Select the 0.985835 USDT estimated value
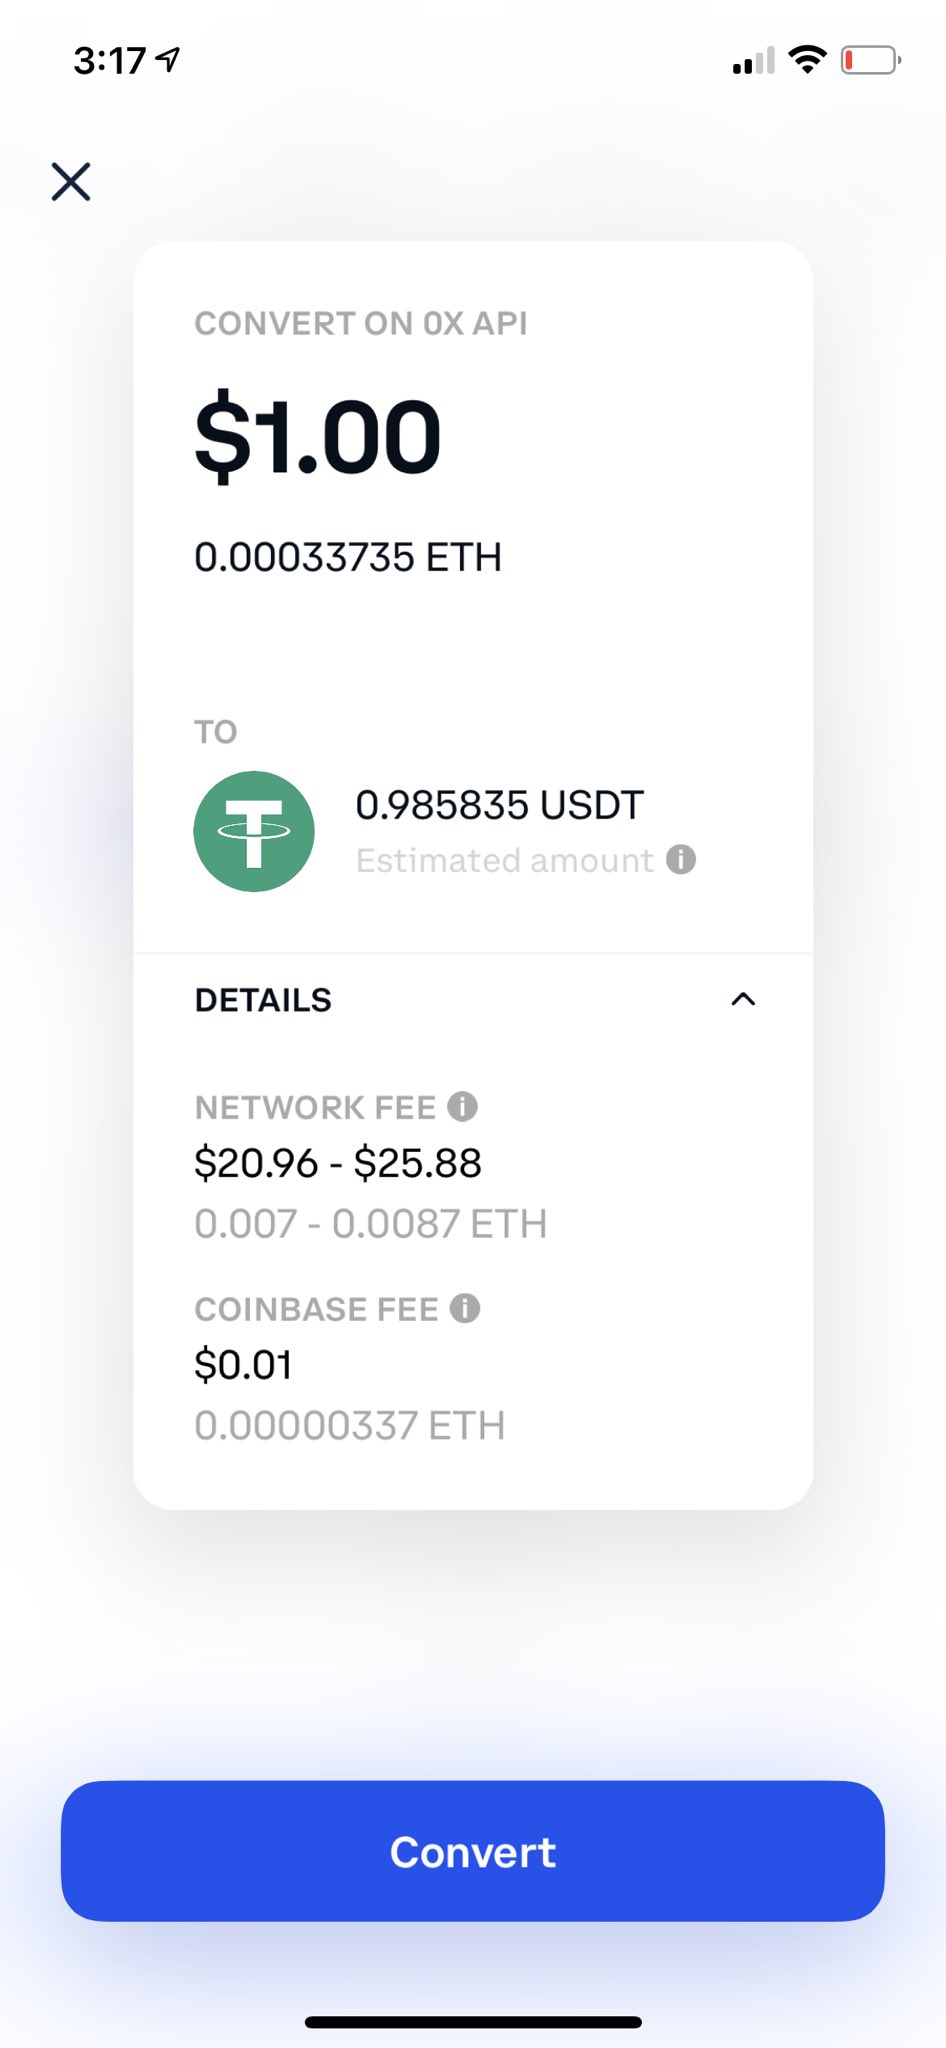This screenshot has height=2048, width=946. coord(500,805)
